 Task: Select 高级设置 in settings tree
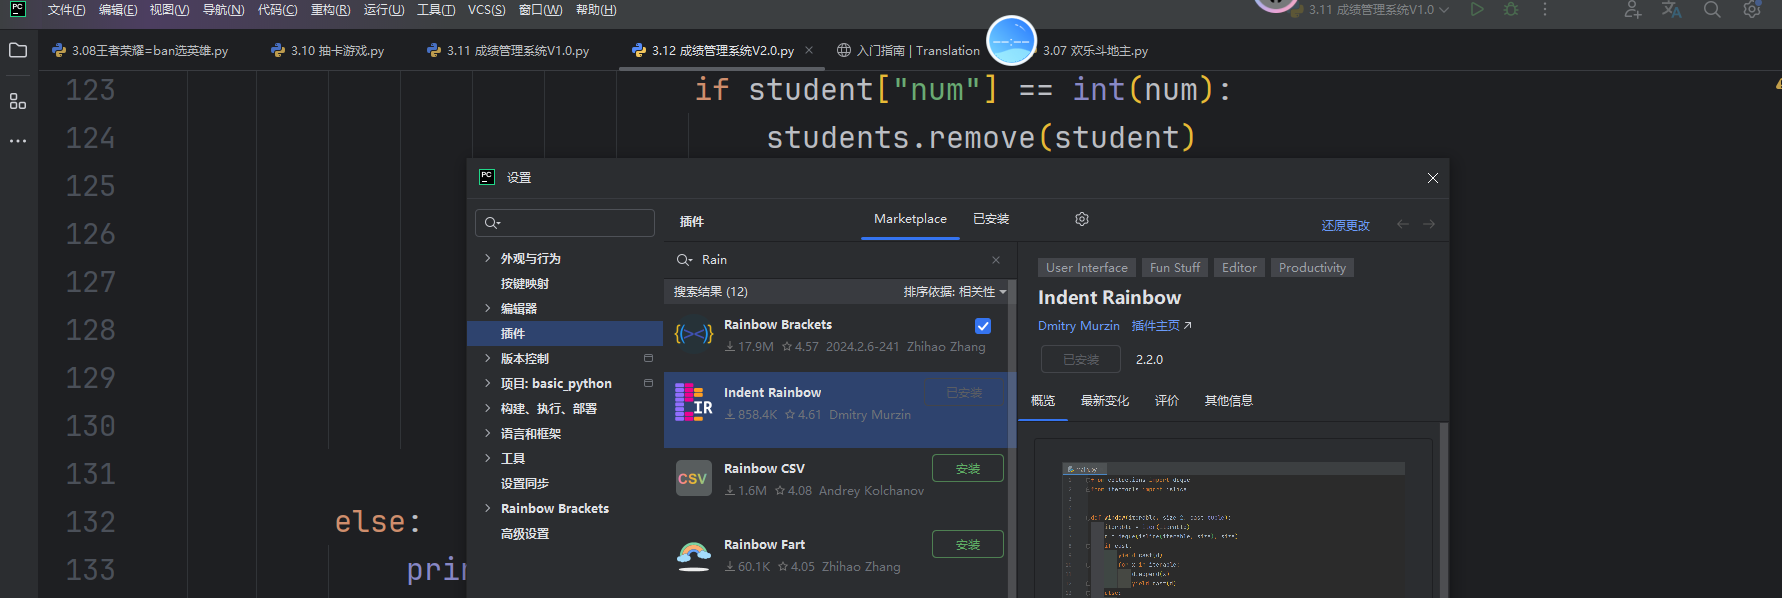(524, 533)
